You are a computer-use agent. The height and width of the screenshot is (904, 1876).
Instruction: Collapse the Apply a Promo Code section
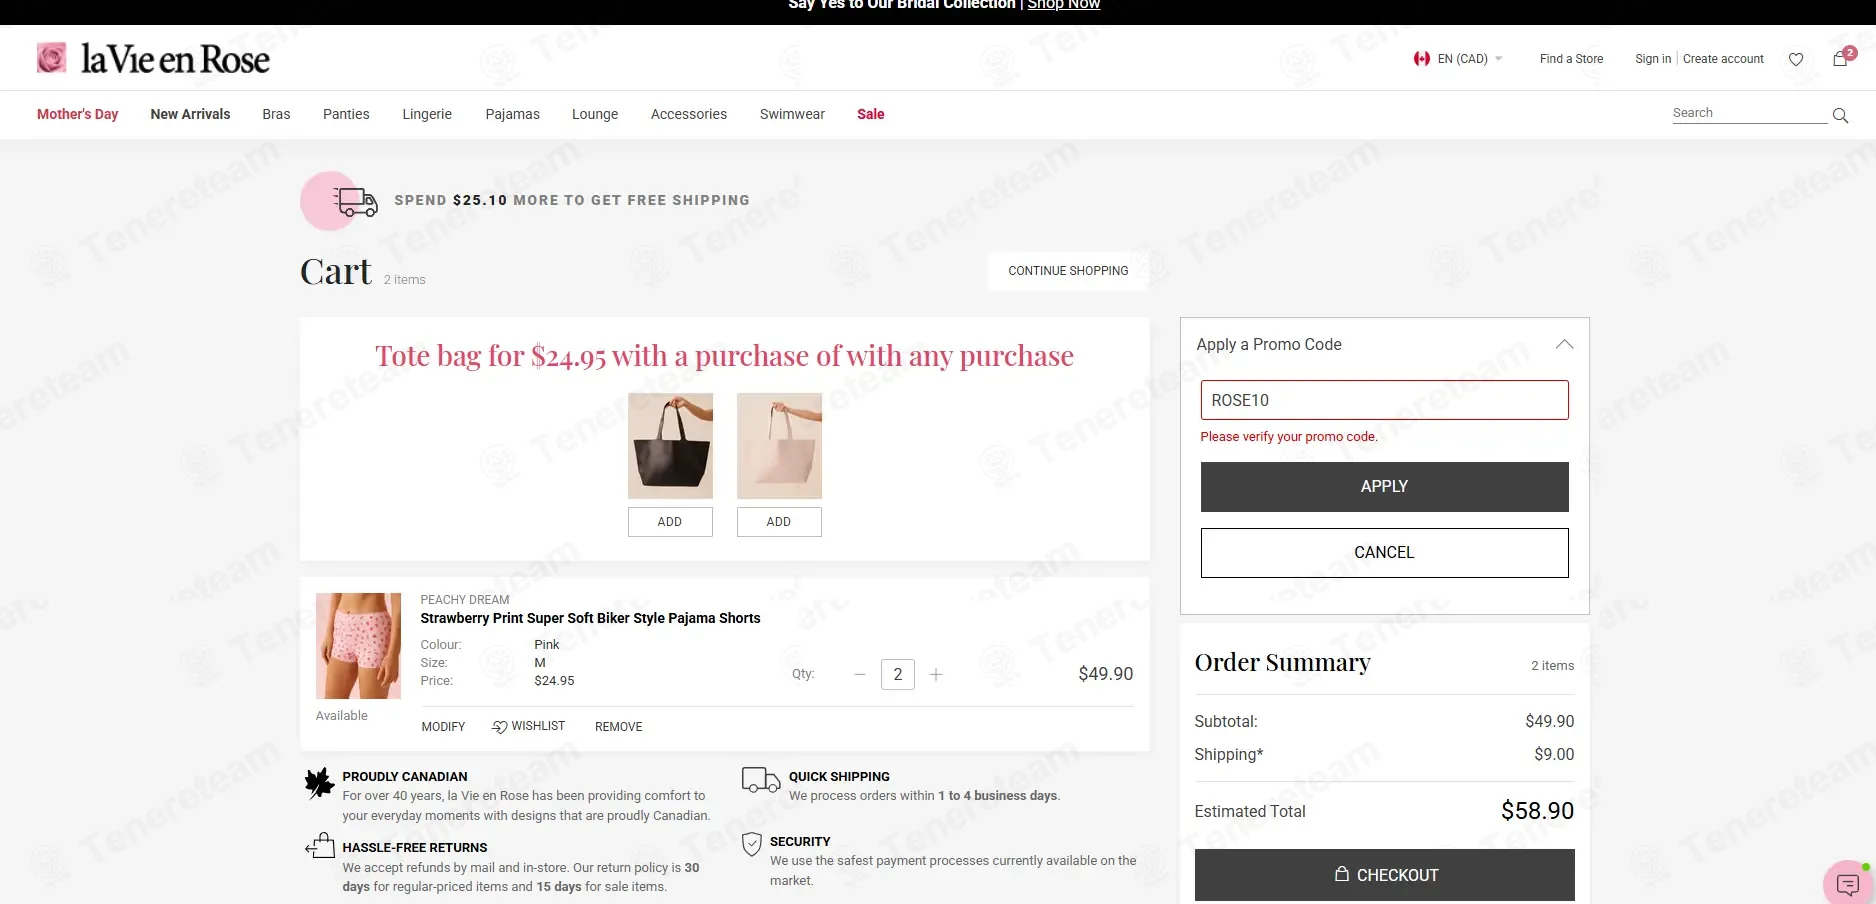pyautogui.click(x=1565, y=344)
